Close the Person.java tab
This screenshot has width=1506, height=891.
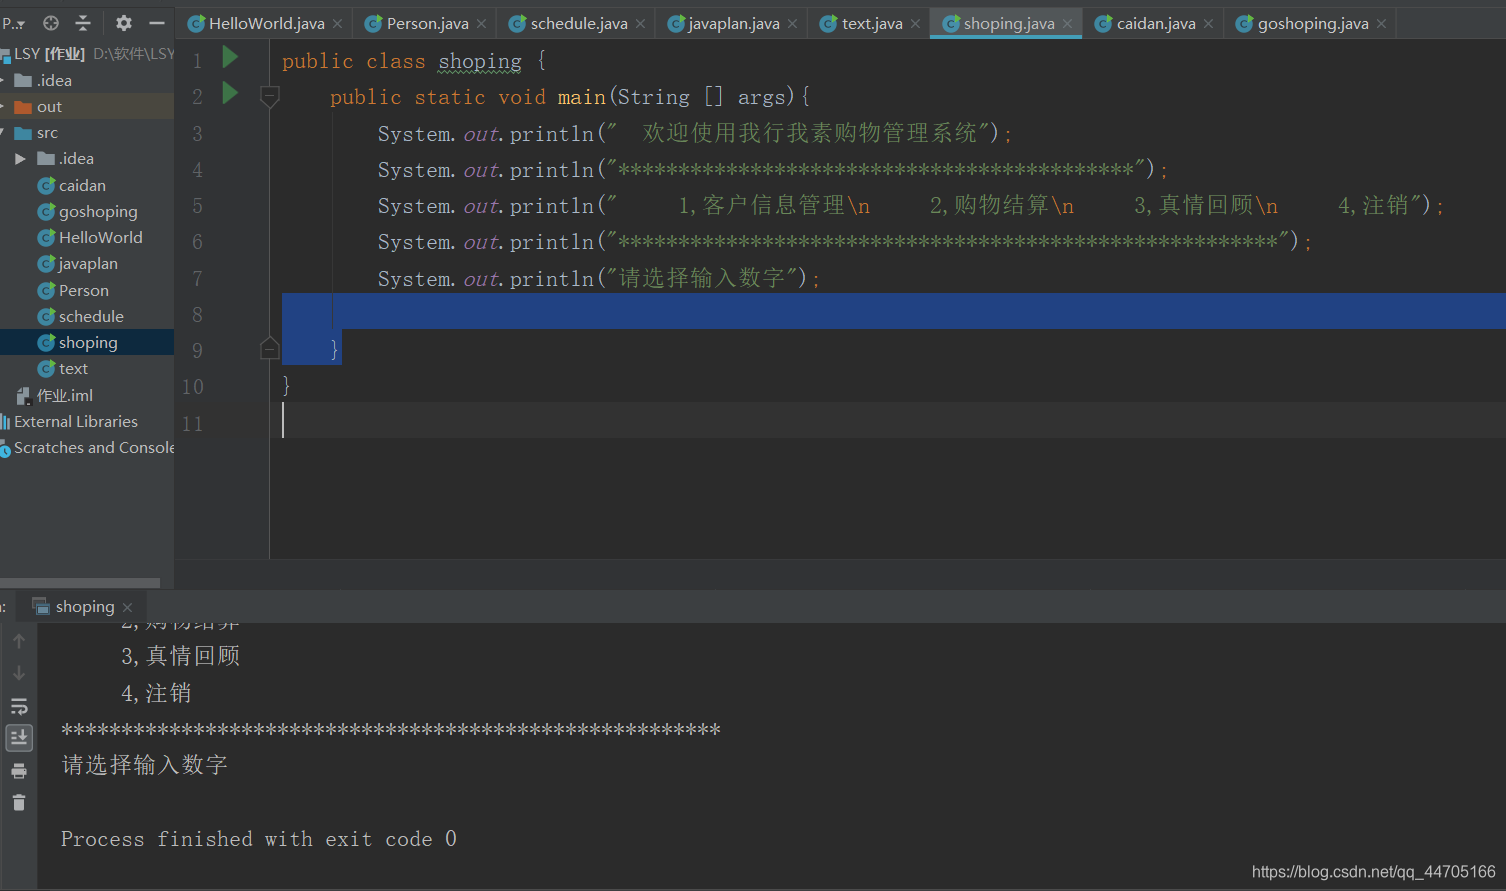[x=482, y=24]
